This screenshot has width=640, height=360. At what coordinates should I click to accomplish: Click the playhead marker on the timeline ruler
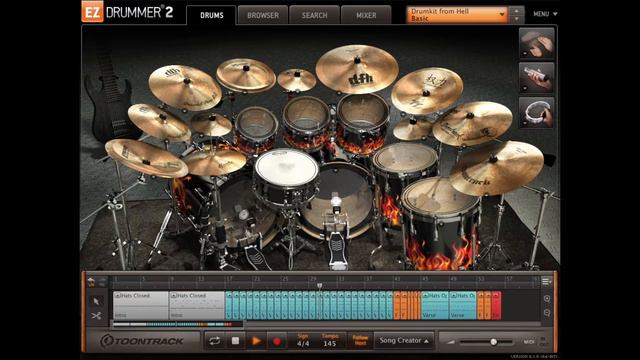click(320, 285)
